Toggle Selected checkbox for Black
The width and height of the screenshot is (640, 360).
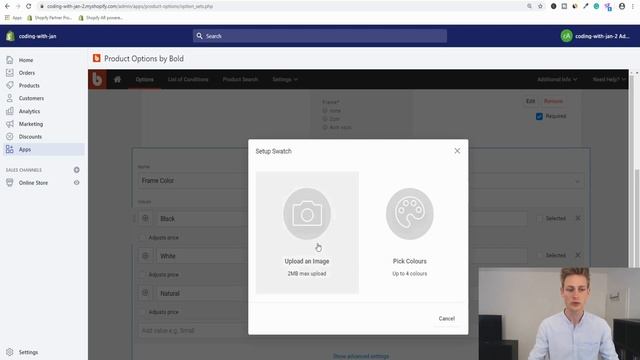tap(540, 219)
